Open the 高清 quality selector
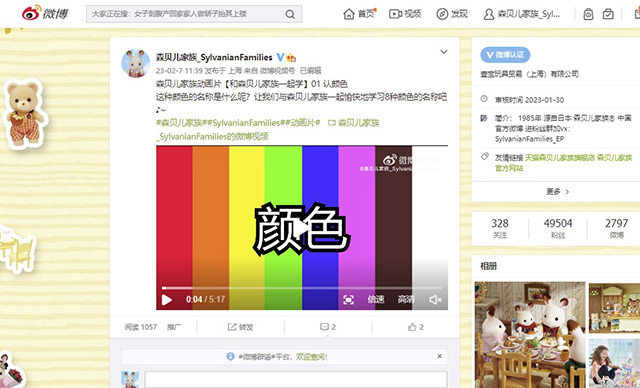 406,299
